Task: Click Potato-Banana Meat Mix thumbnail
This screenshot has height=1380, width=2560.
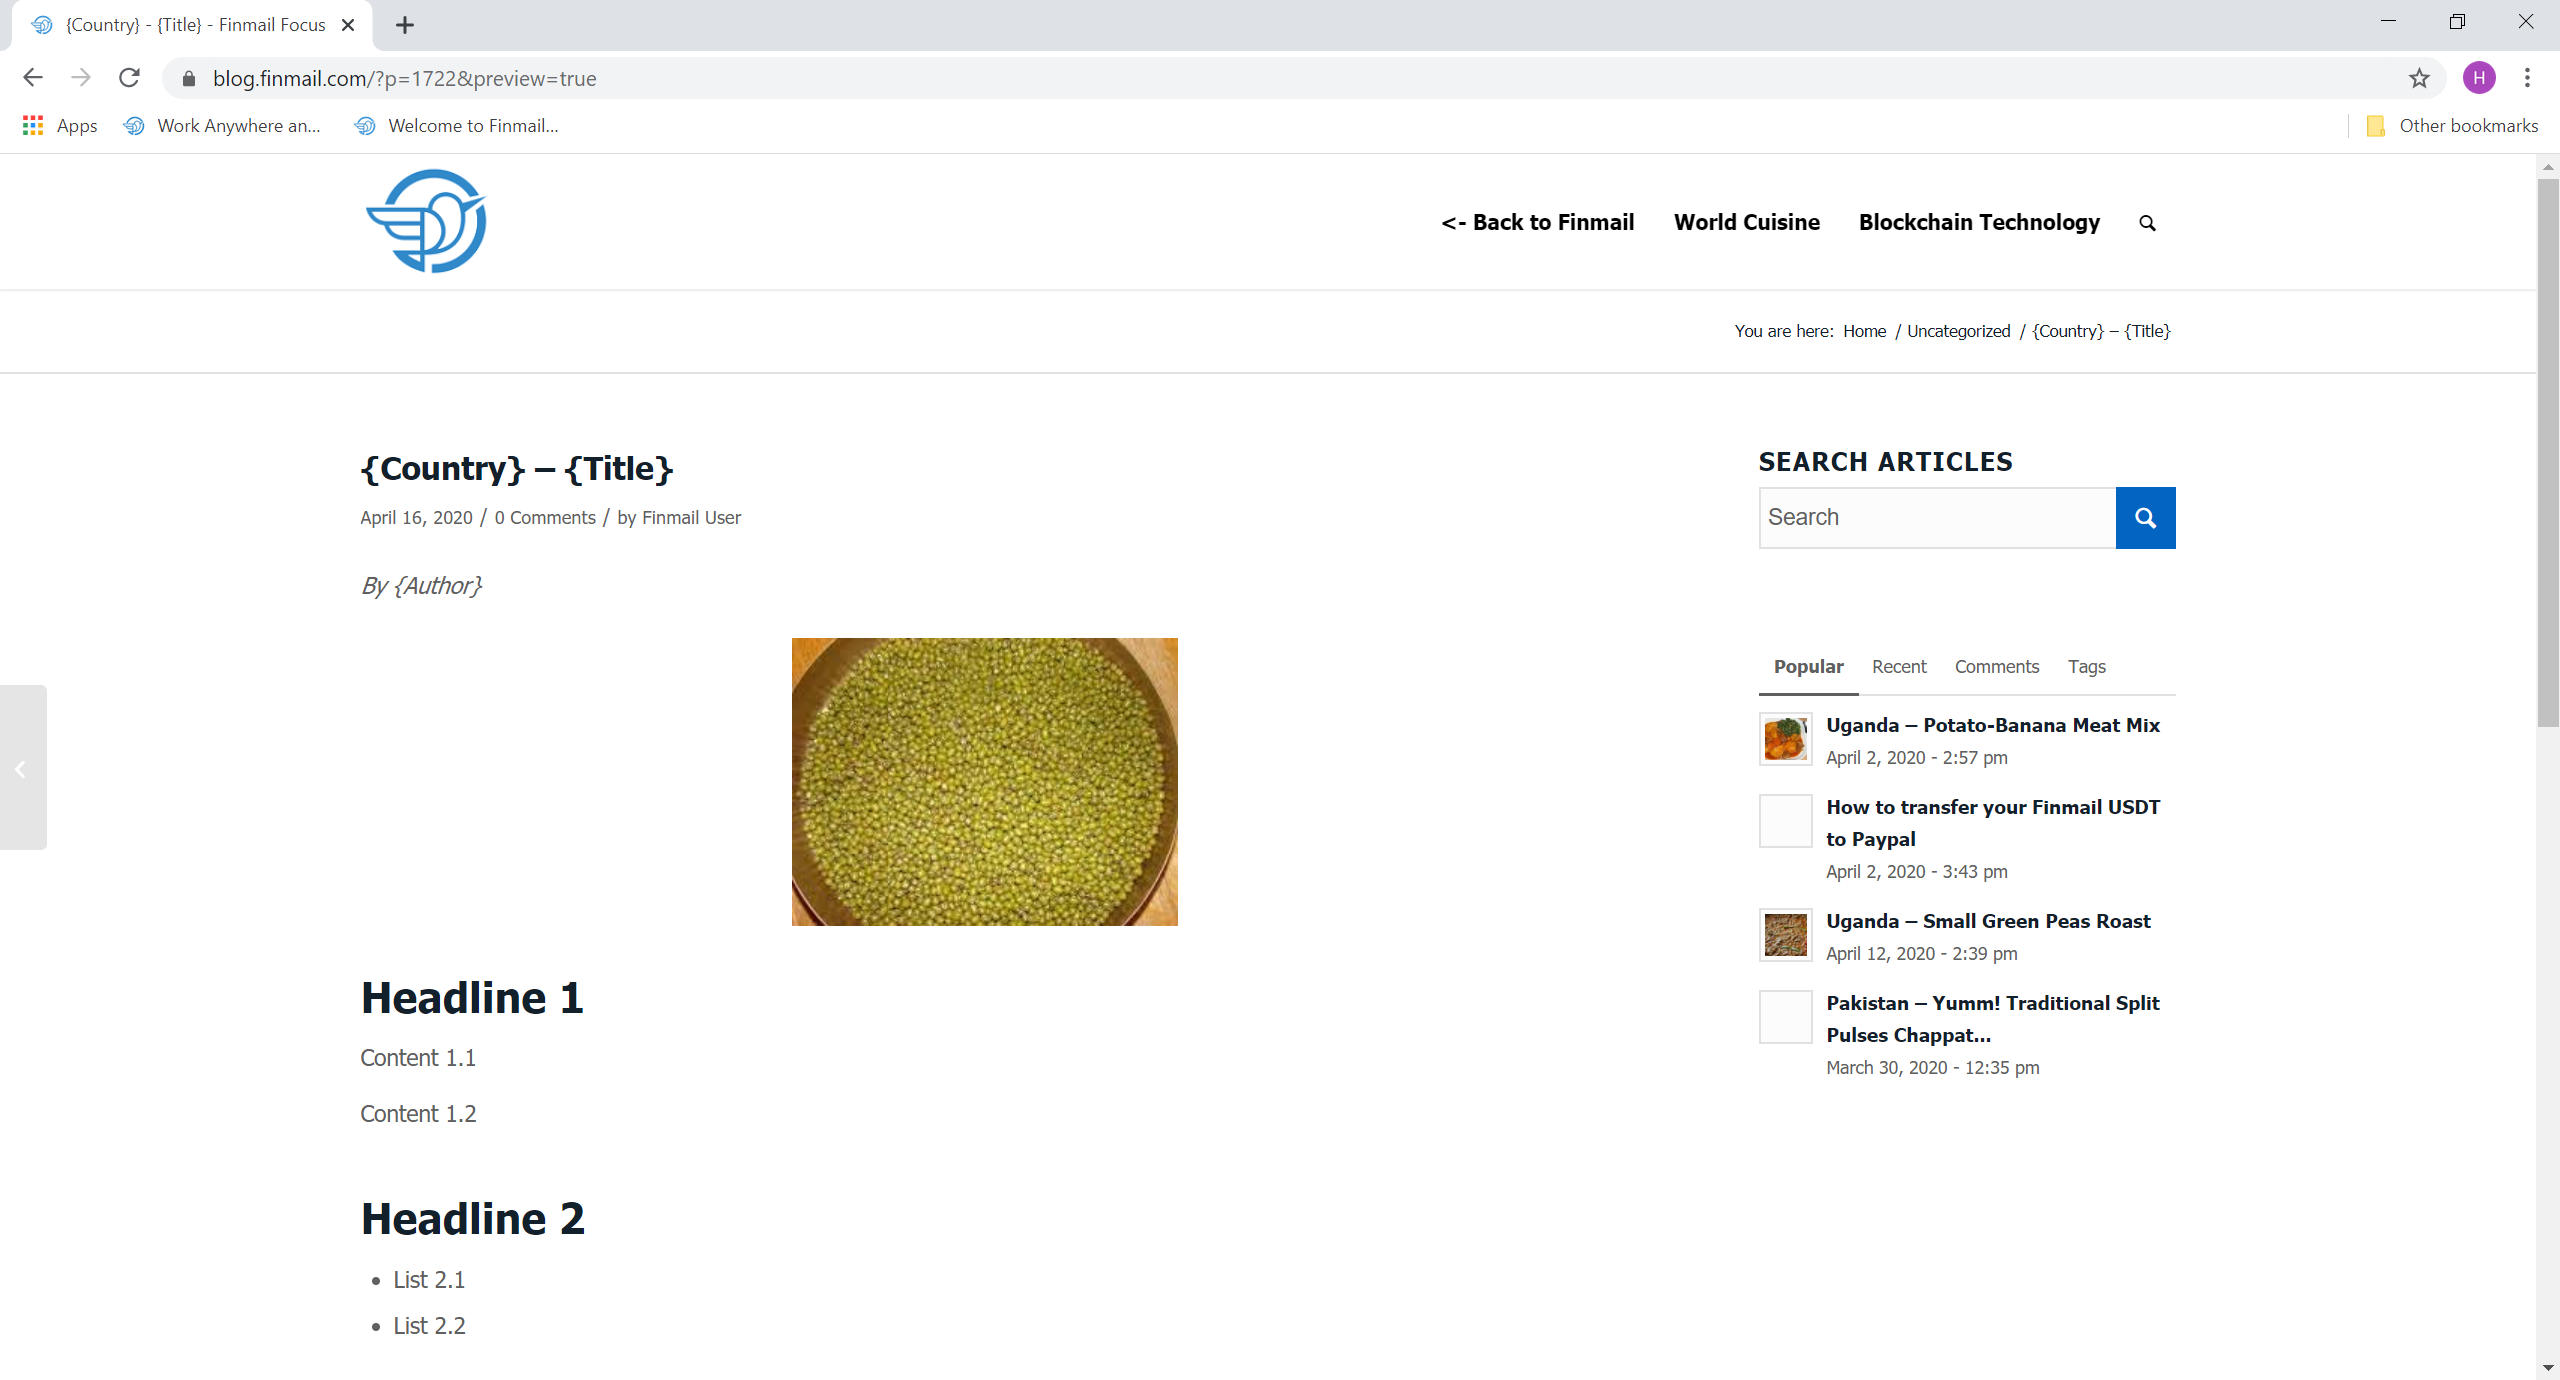Action: tap(1785, 739)
